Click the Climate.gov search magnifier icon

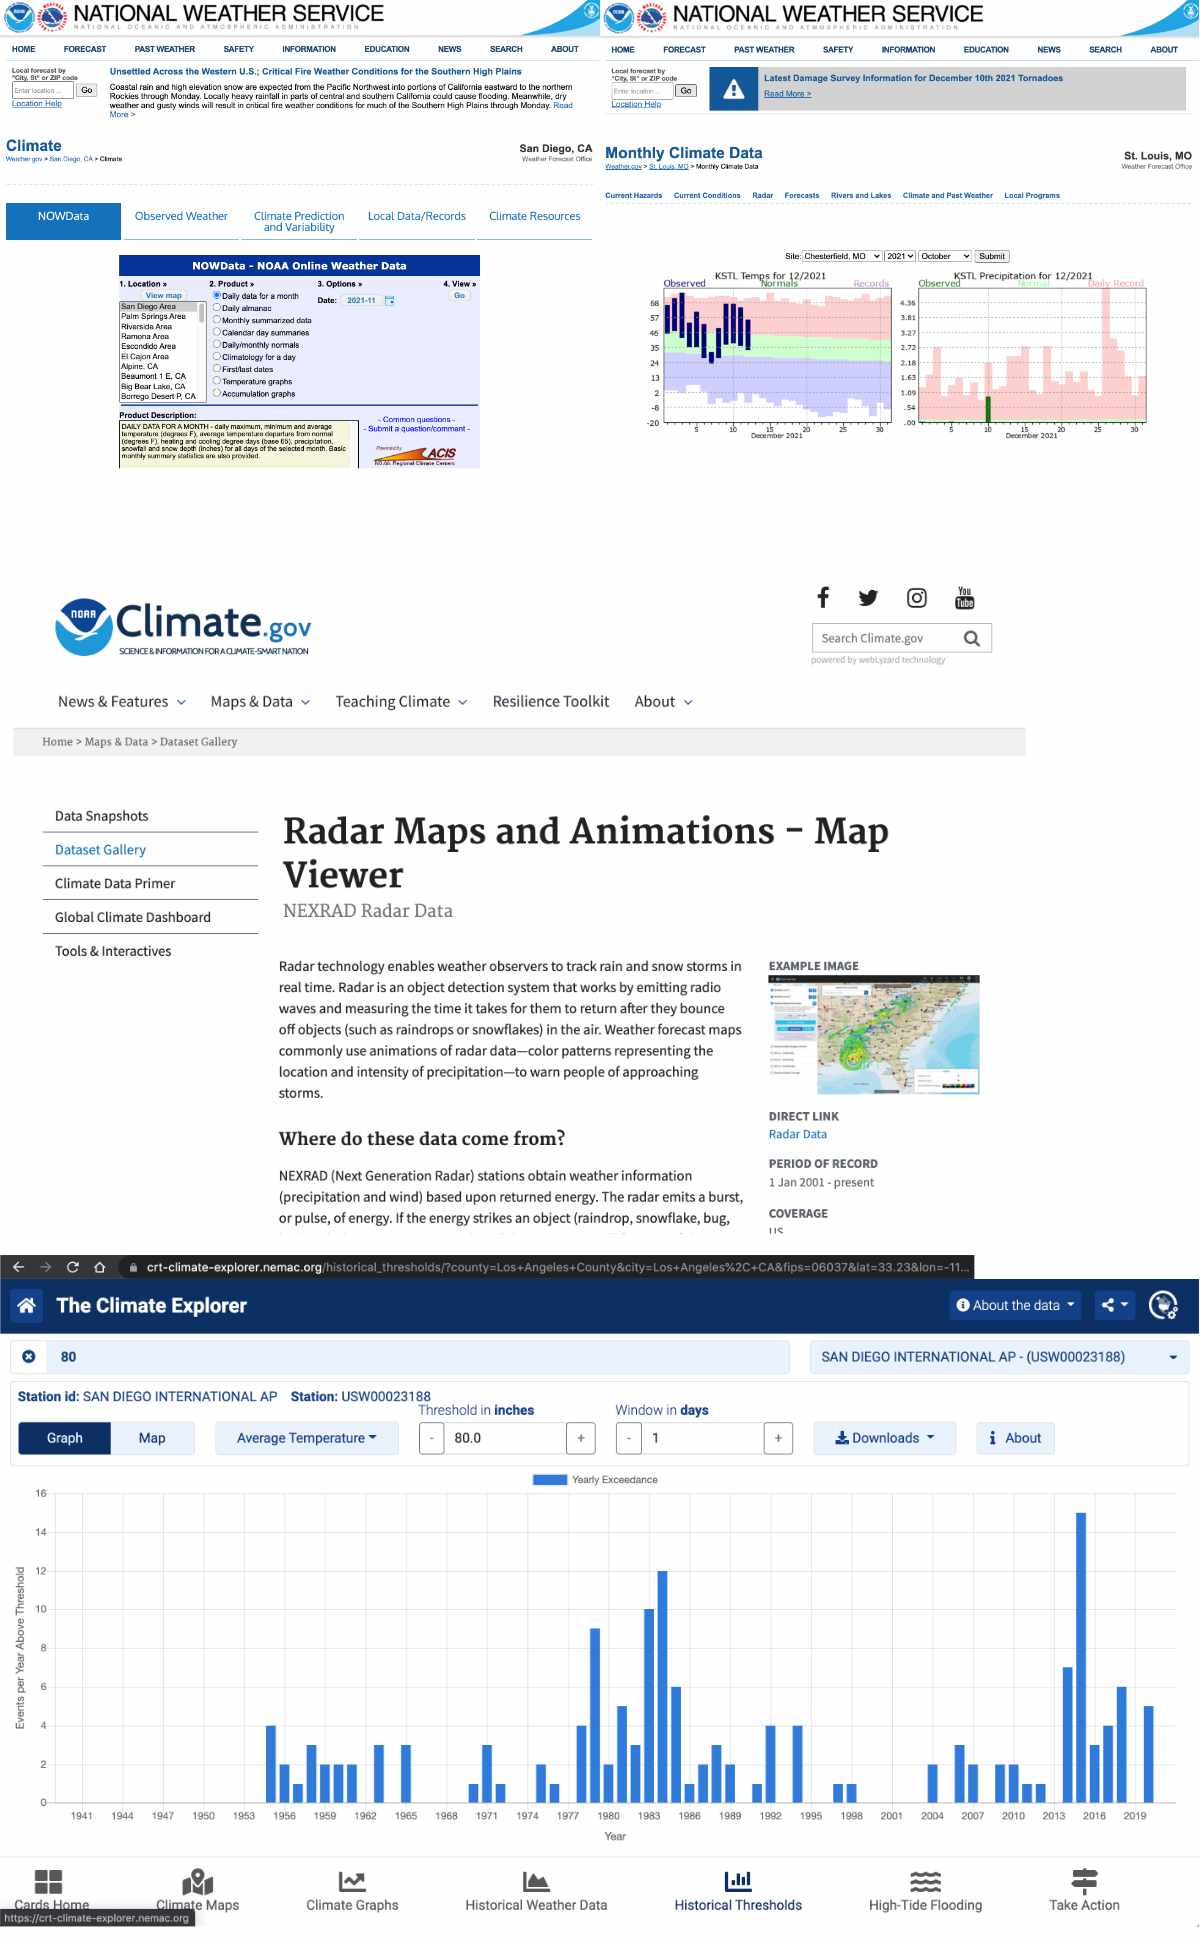[x=971, y=638]
